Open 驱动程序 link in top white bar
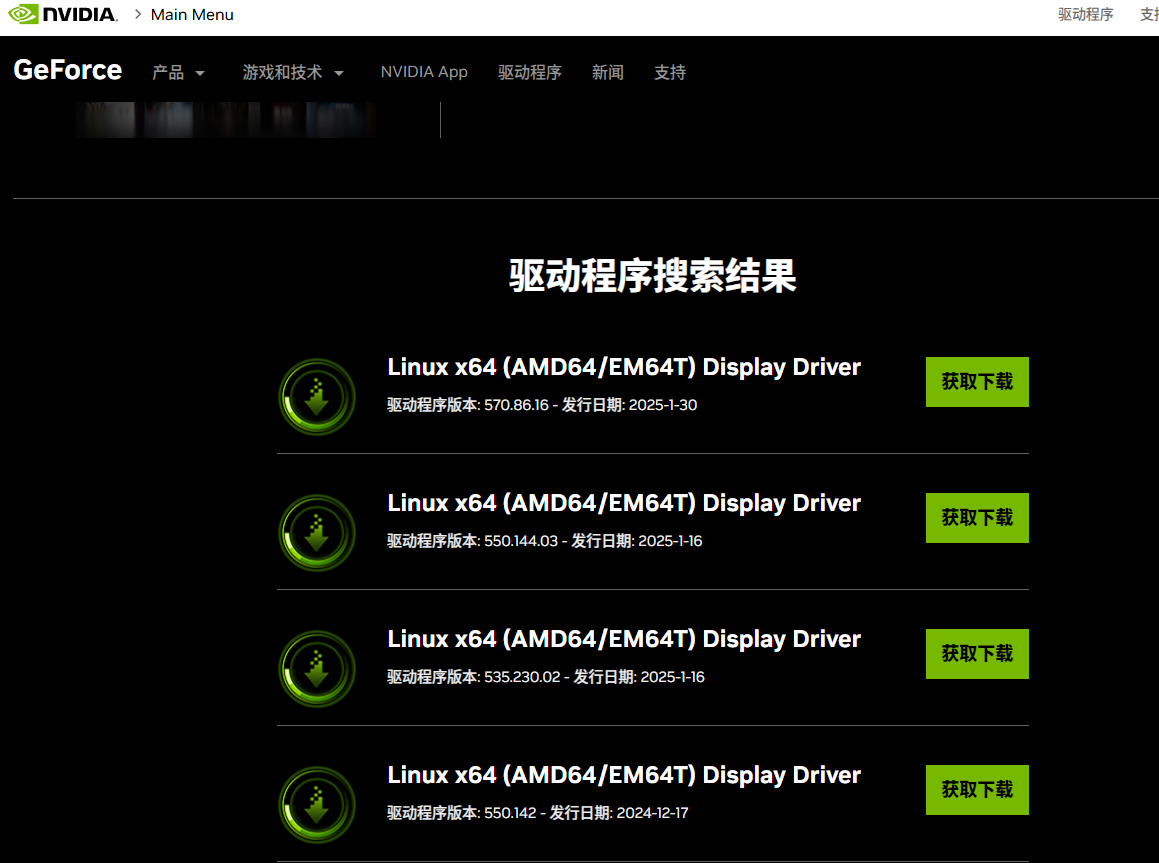Viewport: 1159px width, 863px height. (1085, 14)
